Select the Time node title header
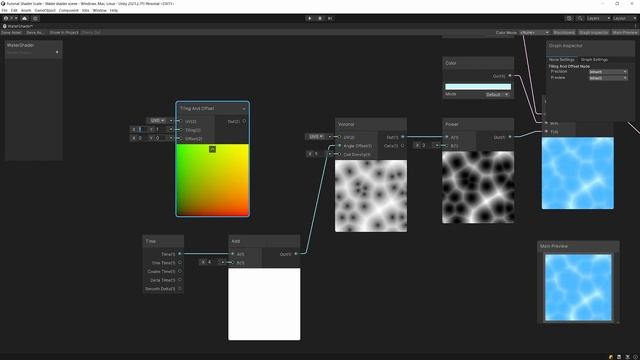640x360 pixels. tap(163, 241)
